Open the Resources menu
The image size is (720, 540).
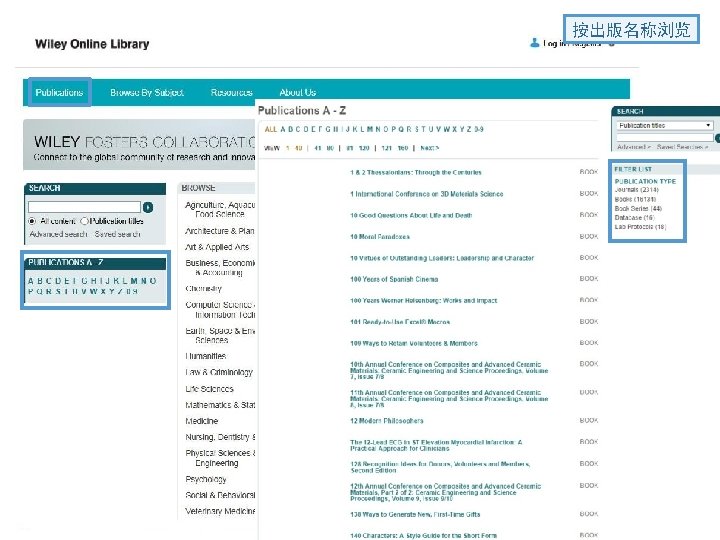pyautogui.click(x=231, y=92)
